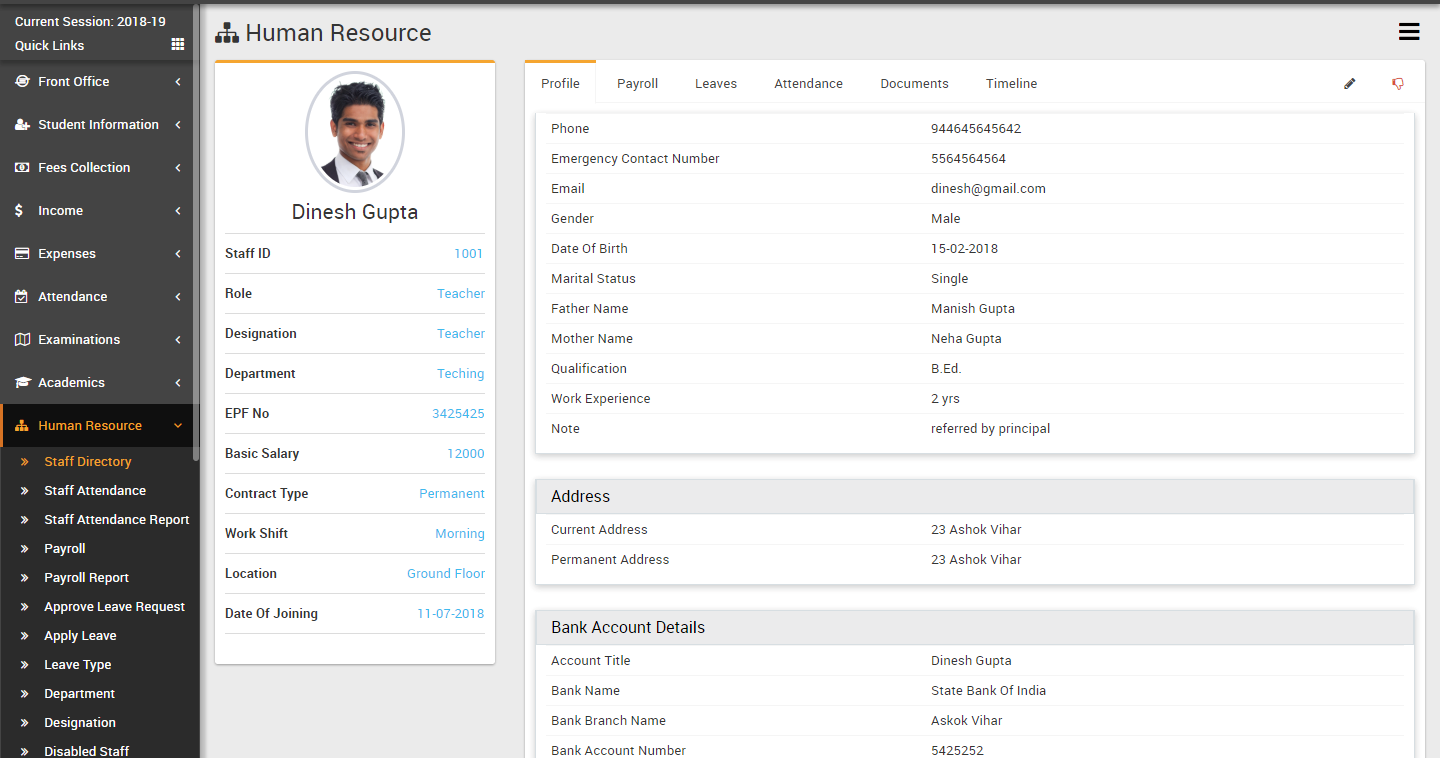Select the Documents tab
Viewport: 1440px width, 758px height.
[914, 84]
